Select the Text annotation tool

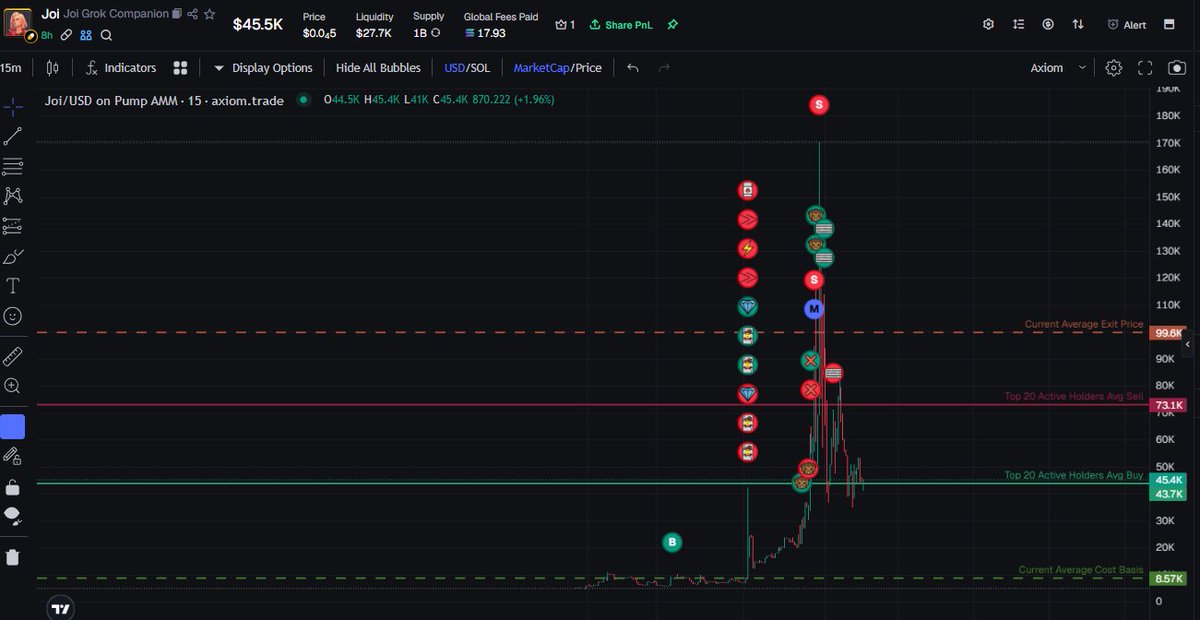(x=13, y=286)
